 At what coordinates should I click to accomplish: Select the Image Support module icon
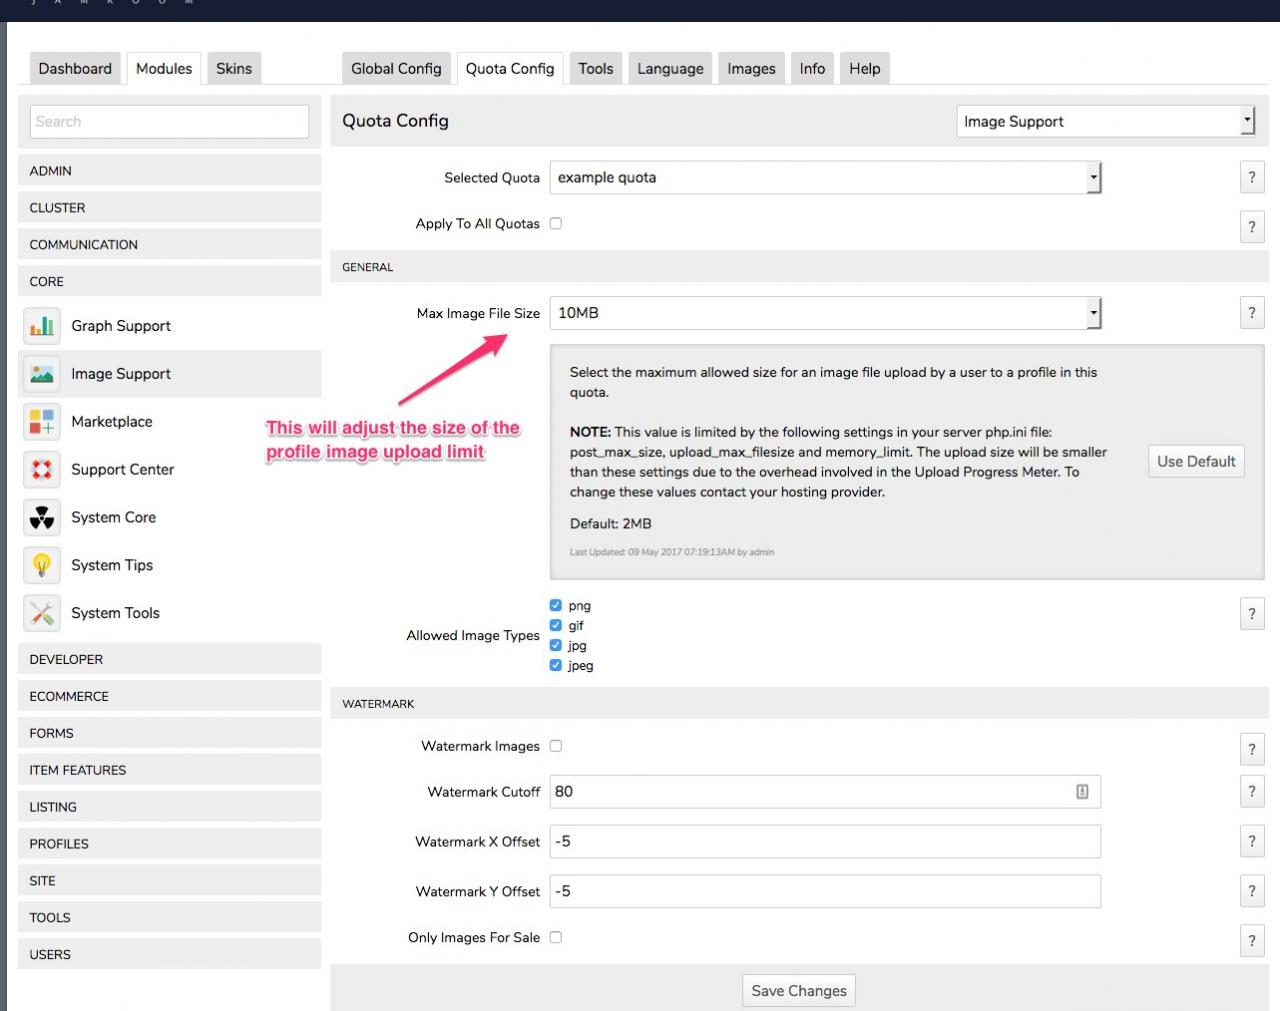pyautogui.click(x=42, y=374)
